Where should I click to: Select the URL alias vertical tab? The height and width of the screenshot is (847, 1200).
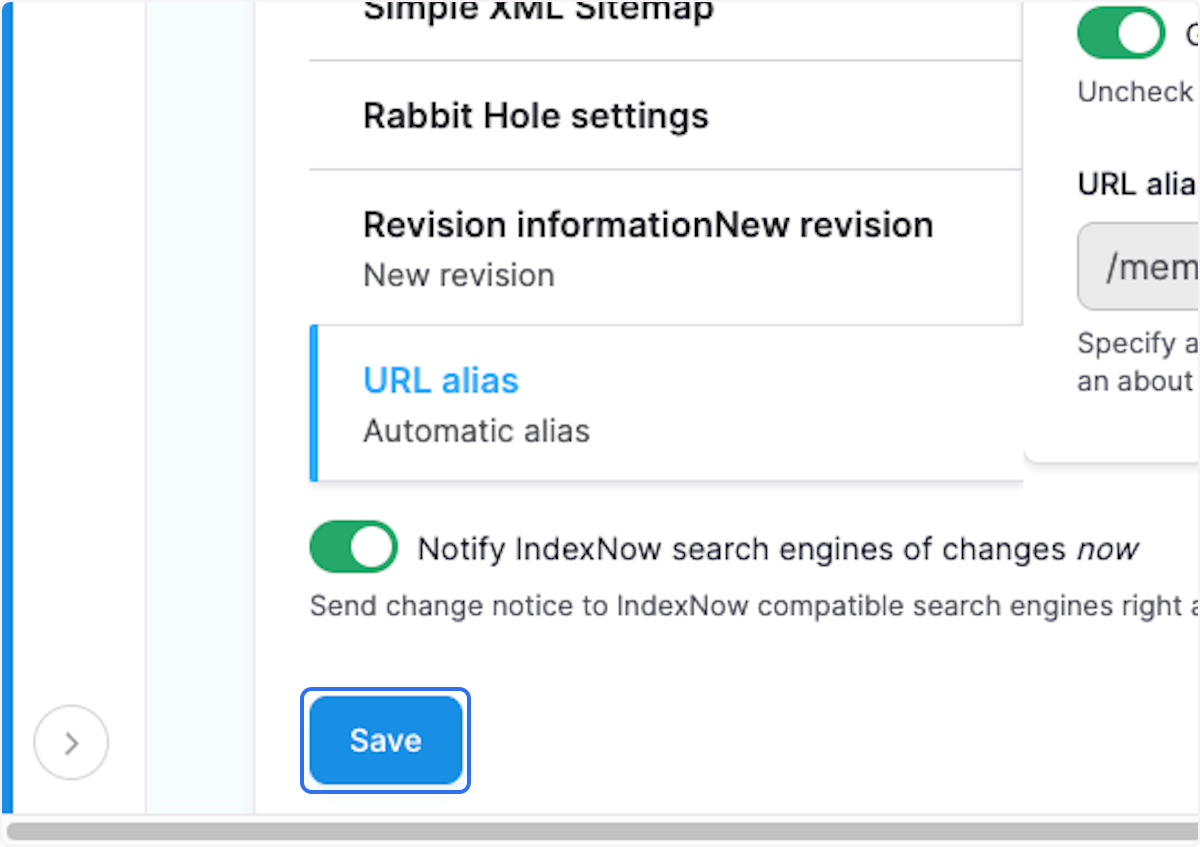tap(440, 380)
